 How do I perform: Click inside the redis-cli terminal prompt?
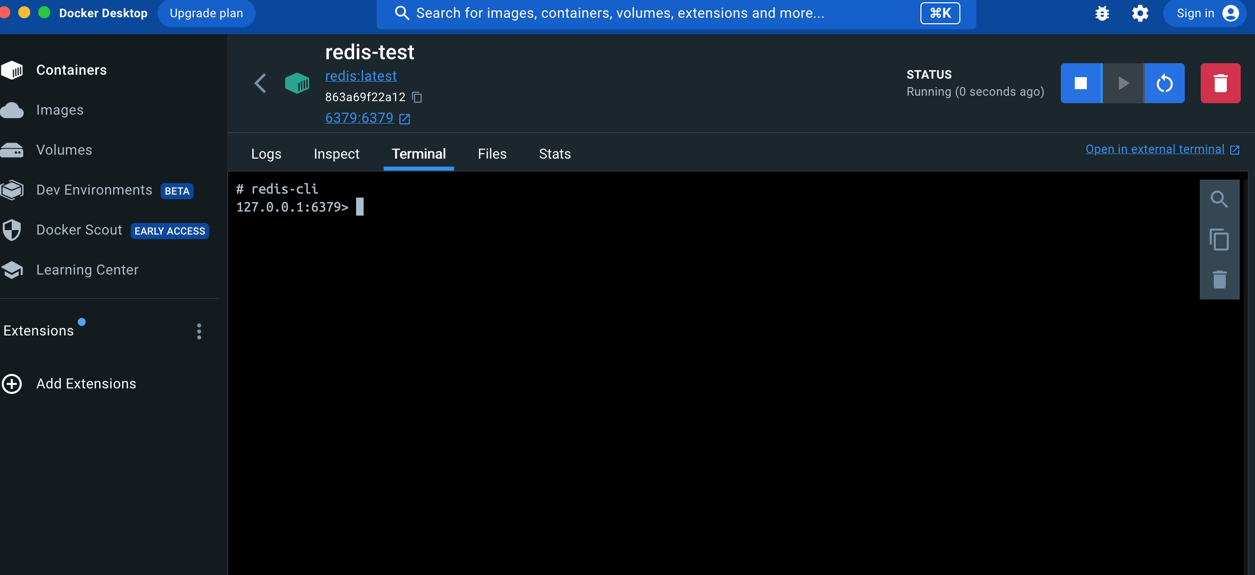point(360,207)
